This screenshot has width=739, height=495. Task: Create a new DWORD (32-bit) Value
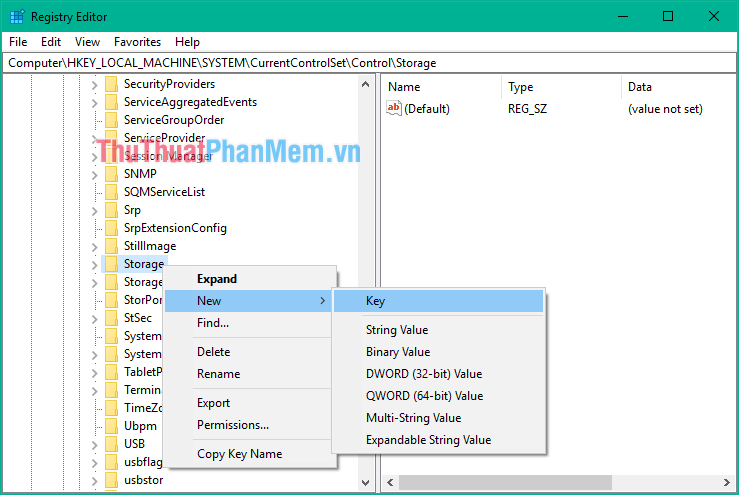pos(438,374)
